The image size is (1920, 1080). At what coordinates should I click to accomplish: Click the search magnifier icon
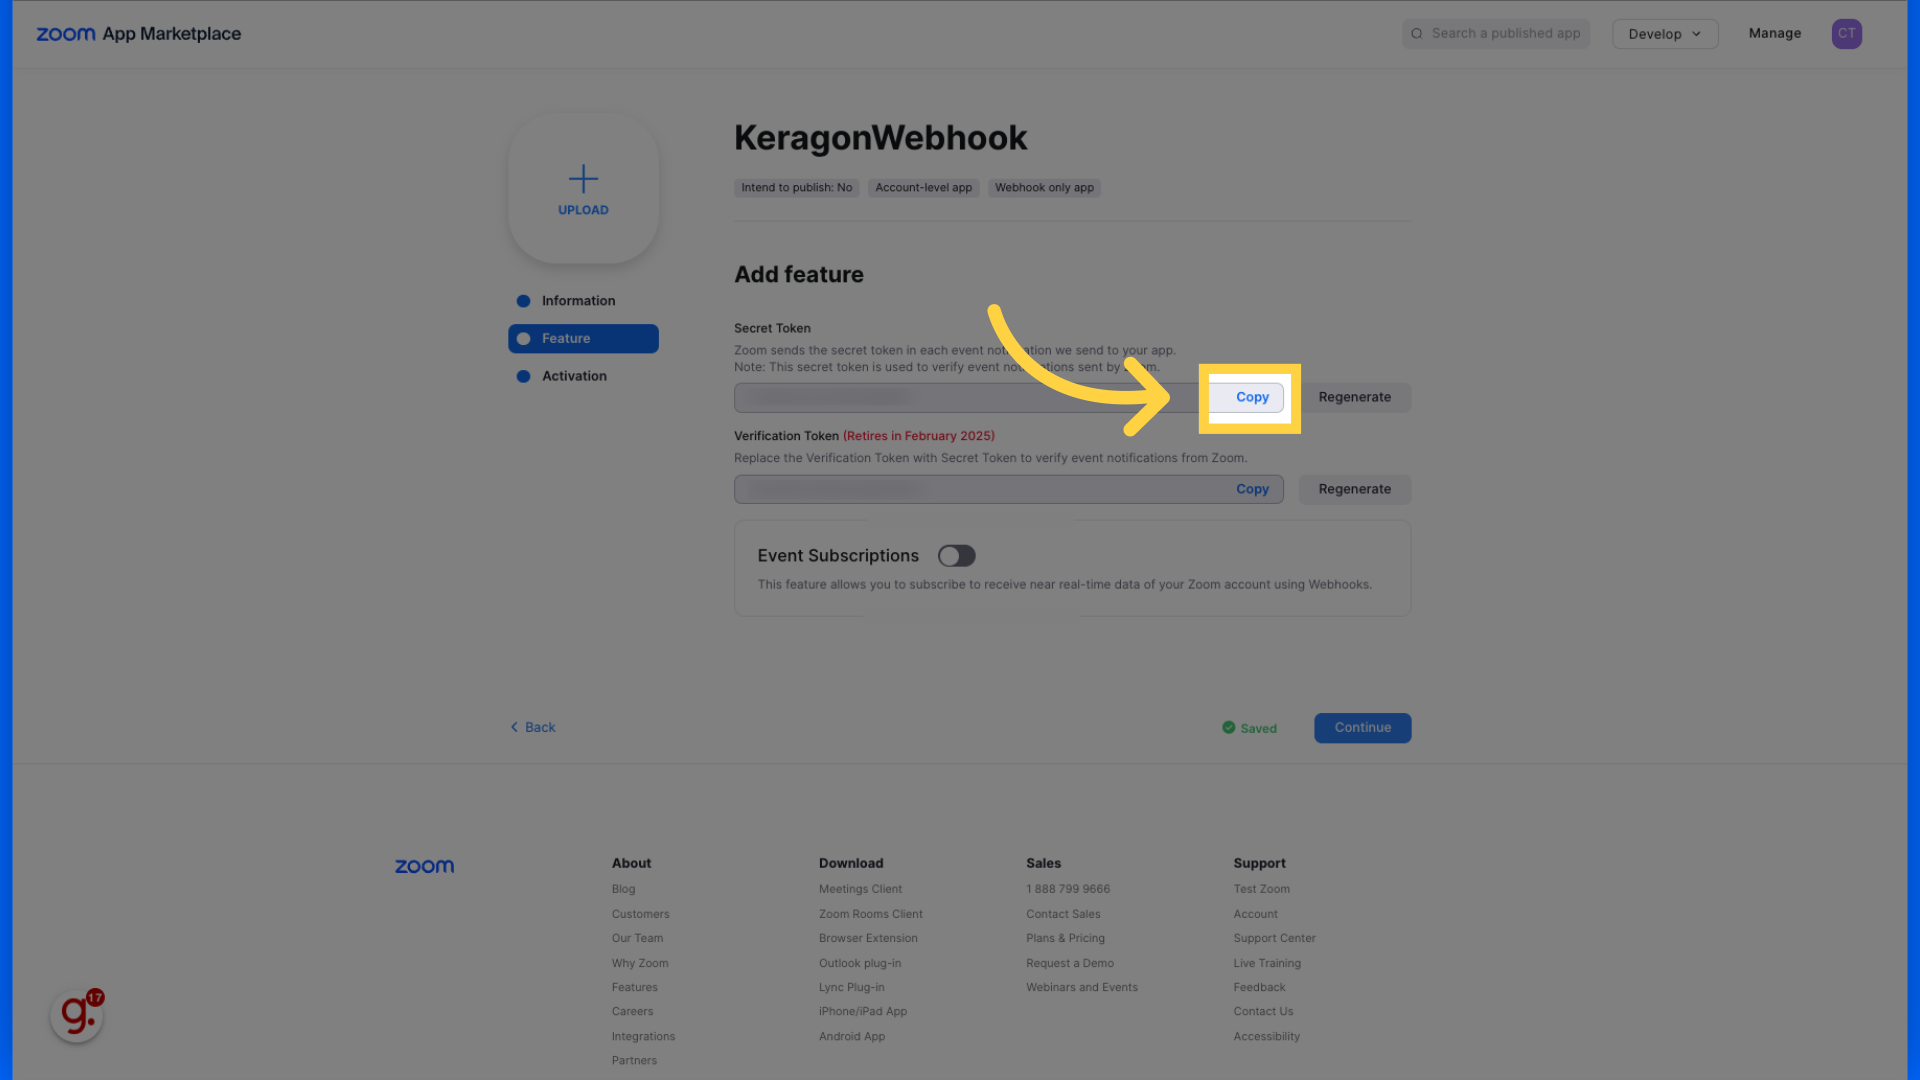(1417, 34)
